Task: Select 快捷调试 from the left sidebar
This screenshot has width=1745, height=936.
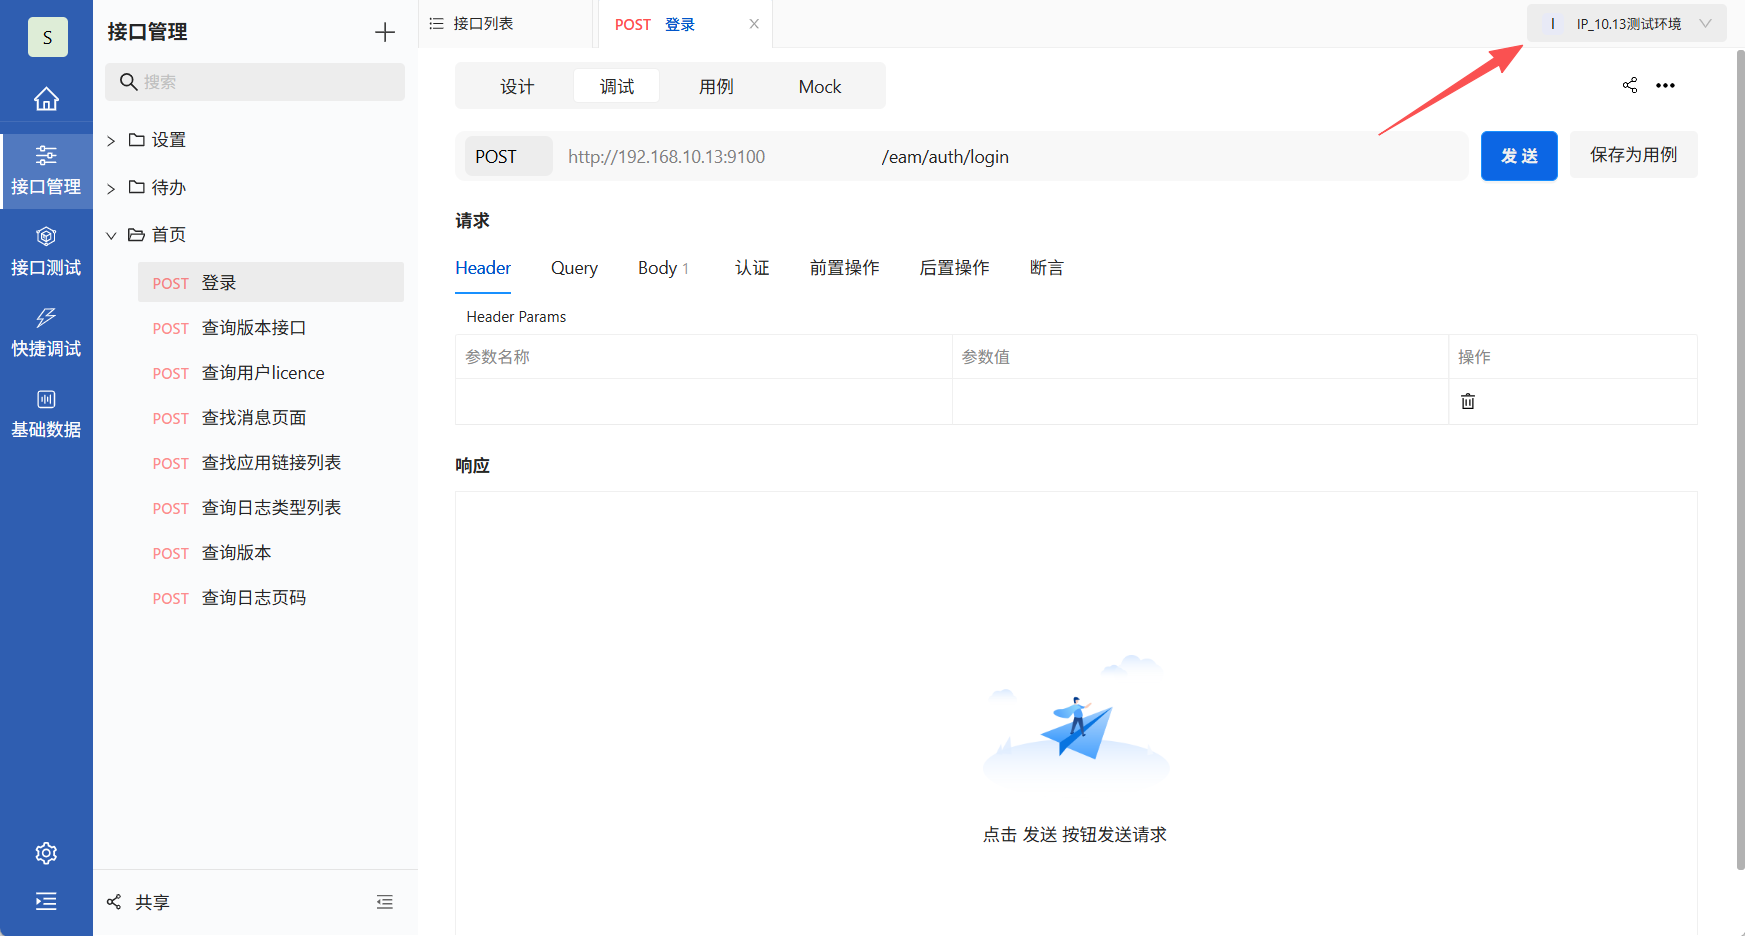Action: tap(46, 331)
